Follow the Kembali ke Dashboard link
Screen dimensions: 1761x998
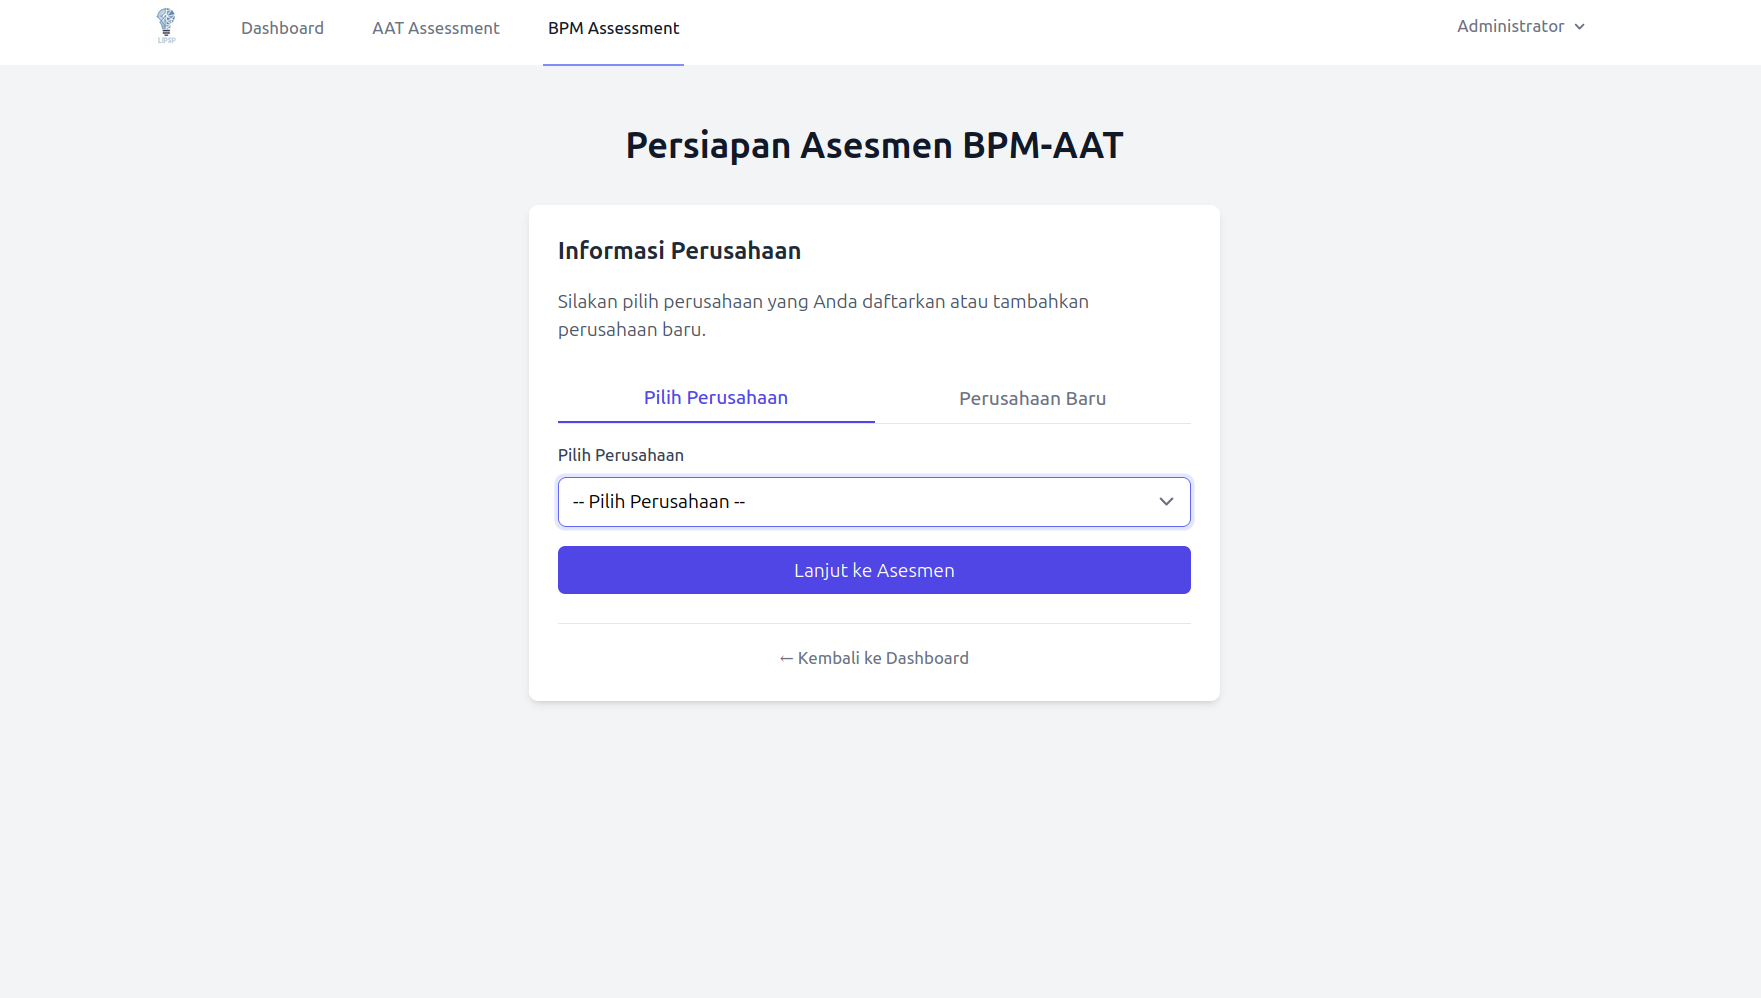883,658
